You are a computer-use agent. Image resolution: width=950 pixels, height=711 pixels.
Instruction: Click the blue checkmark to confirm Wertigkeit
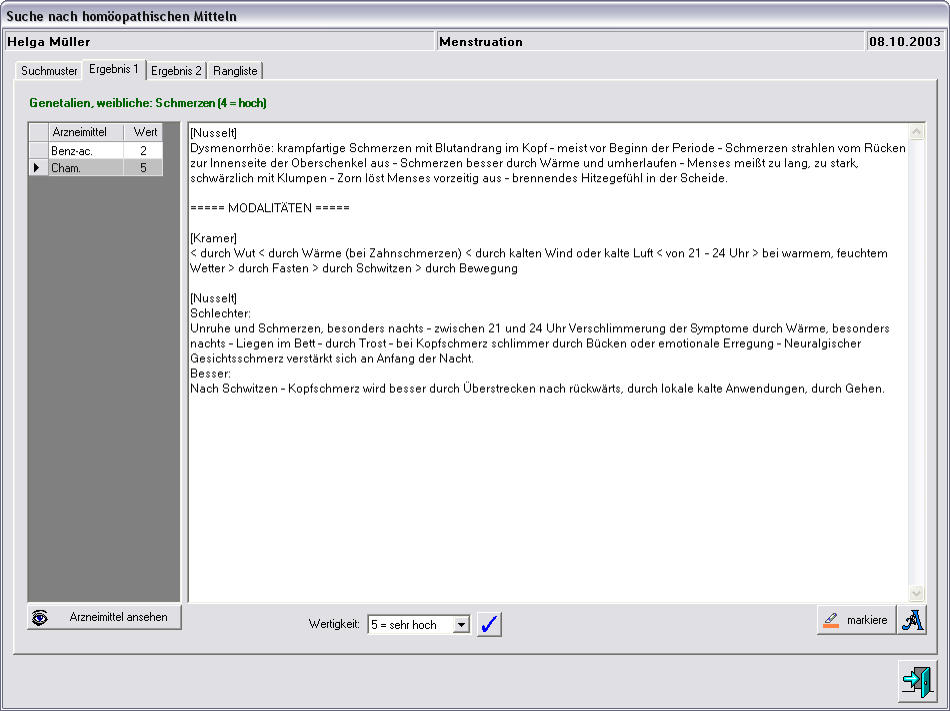489,624
